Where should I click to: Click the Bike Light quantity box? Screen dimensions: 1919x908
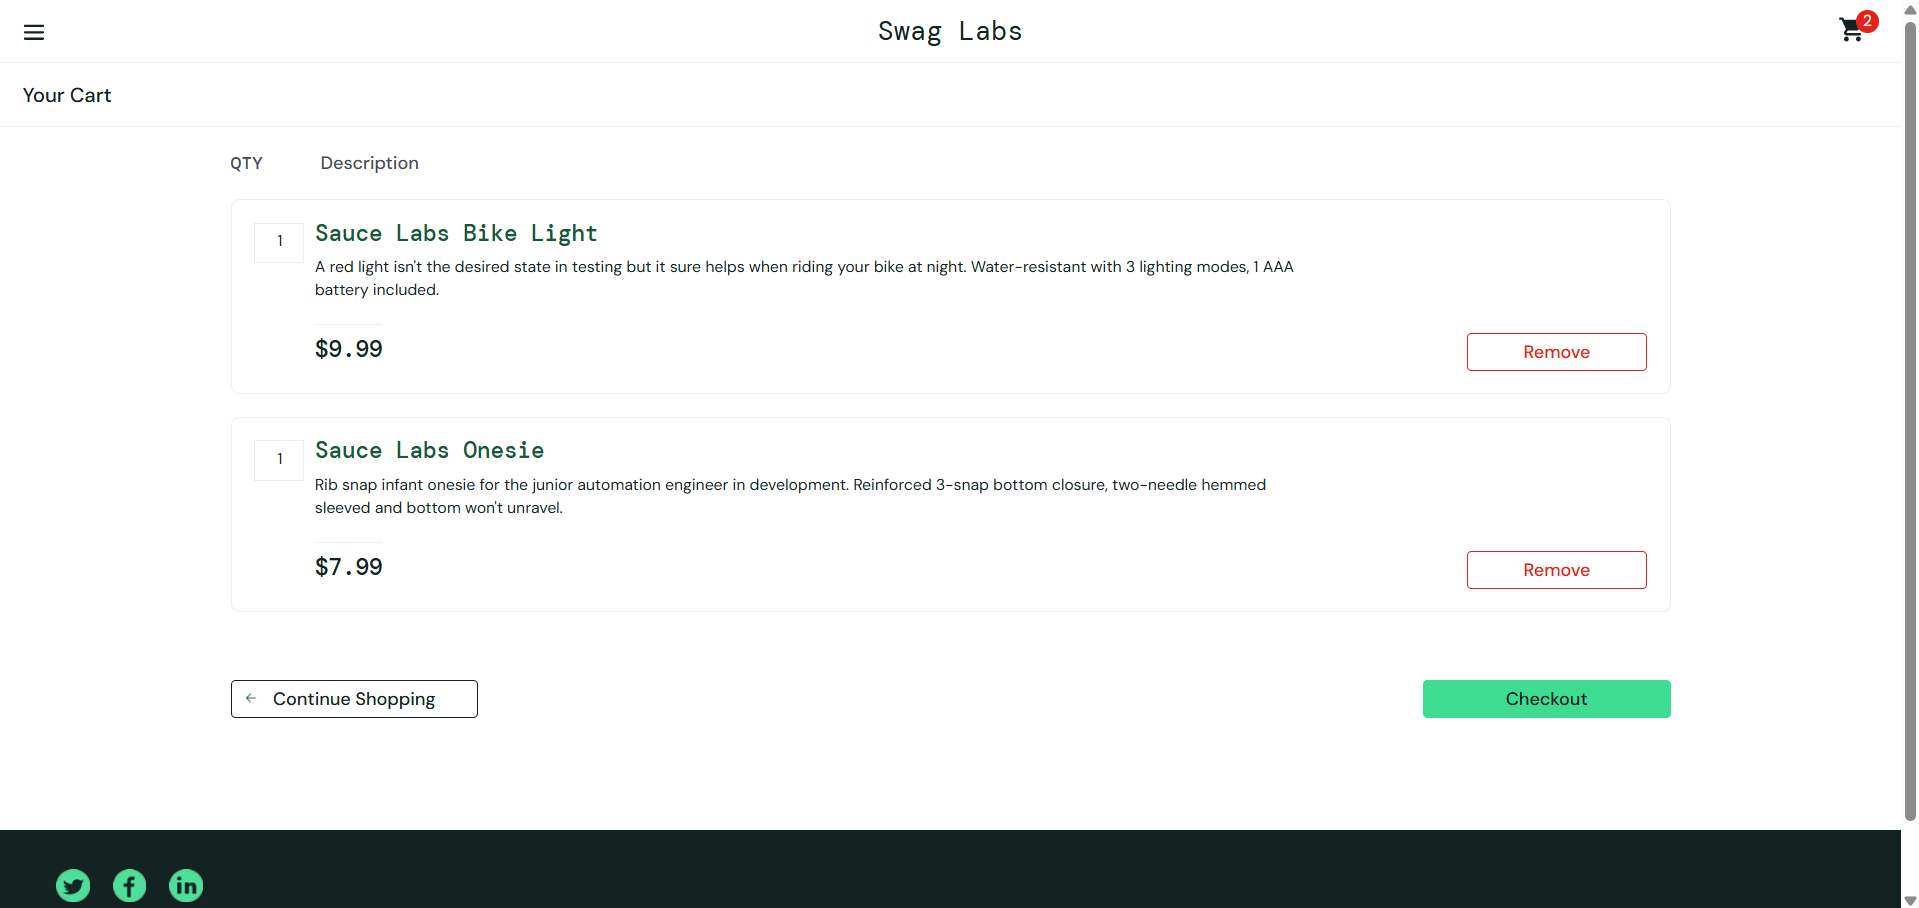pos(279,242)
